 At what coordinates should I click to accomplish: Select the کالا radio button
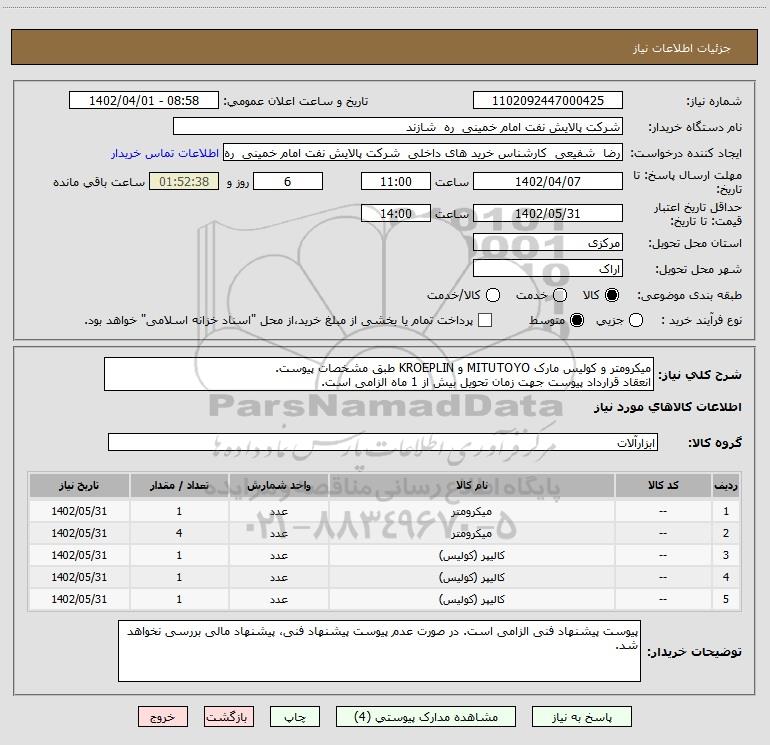[x=612, y=295]
